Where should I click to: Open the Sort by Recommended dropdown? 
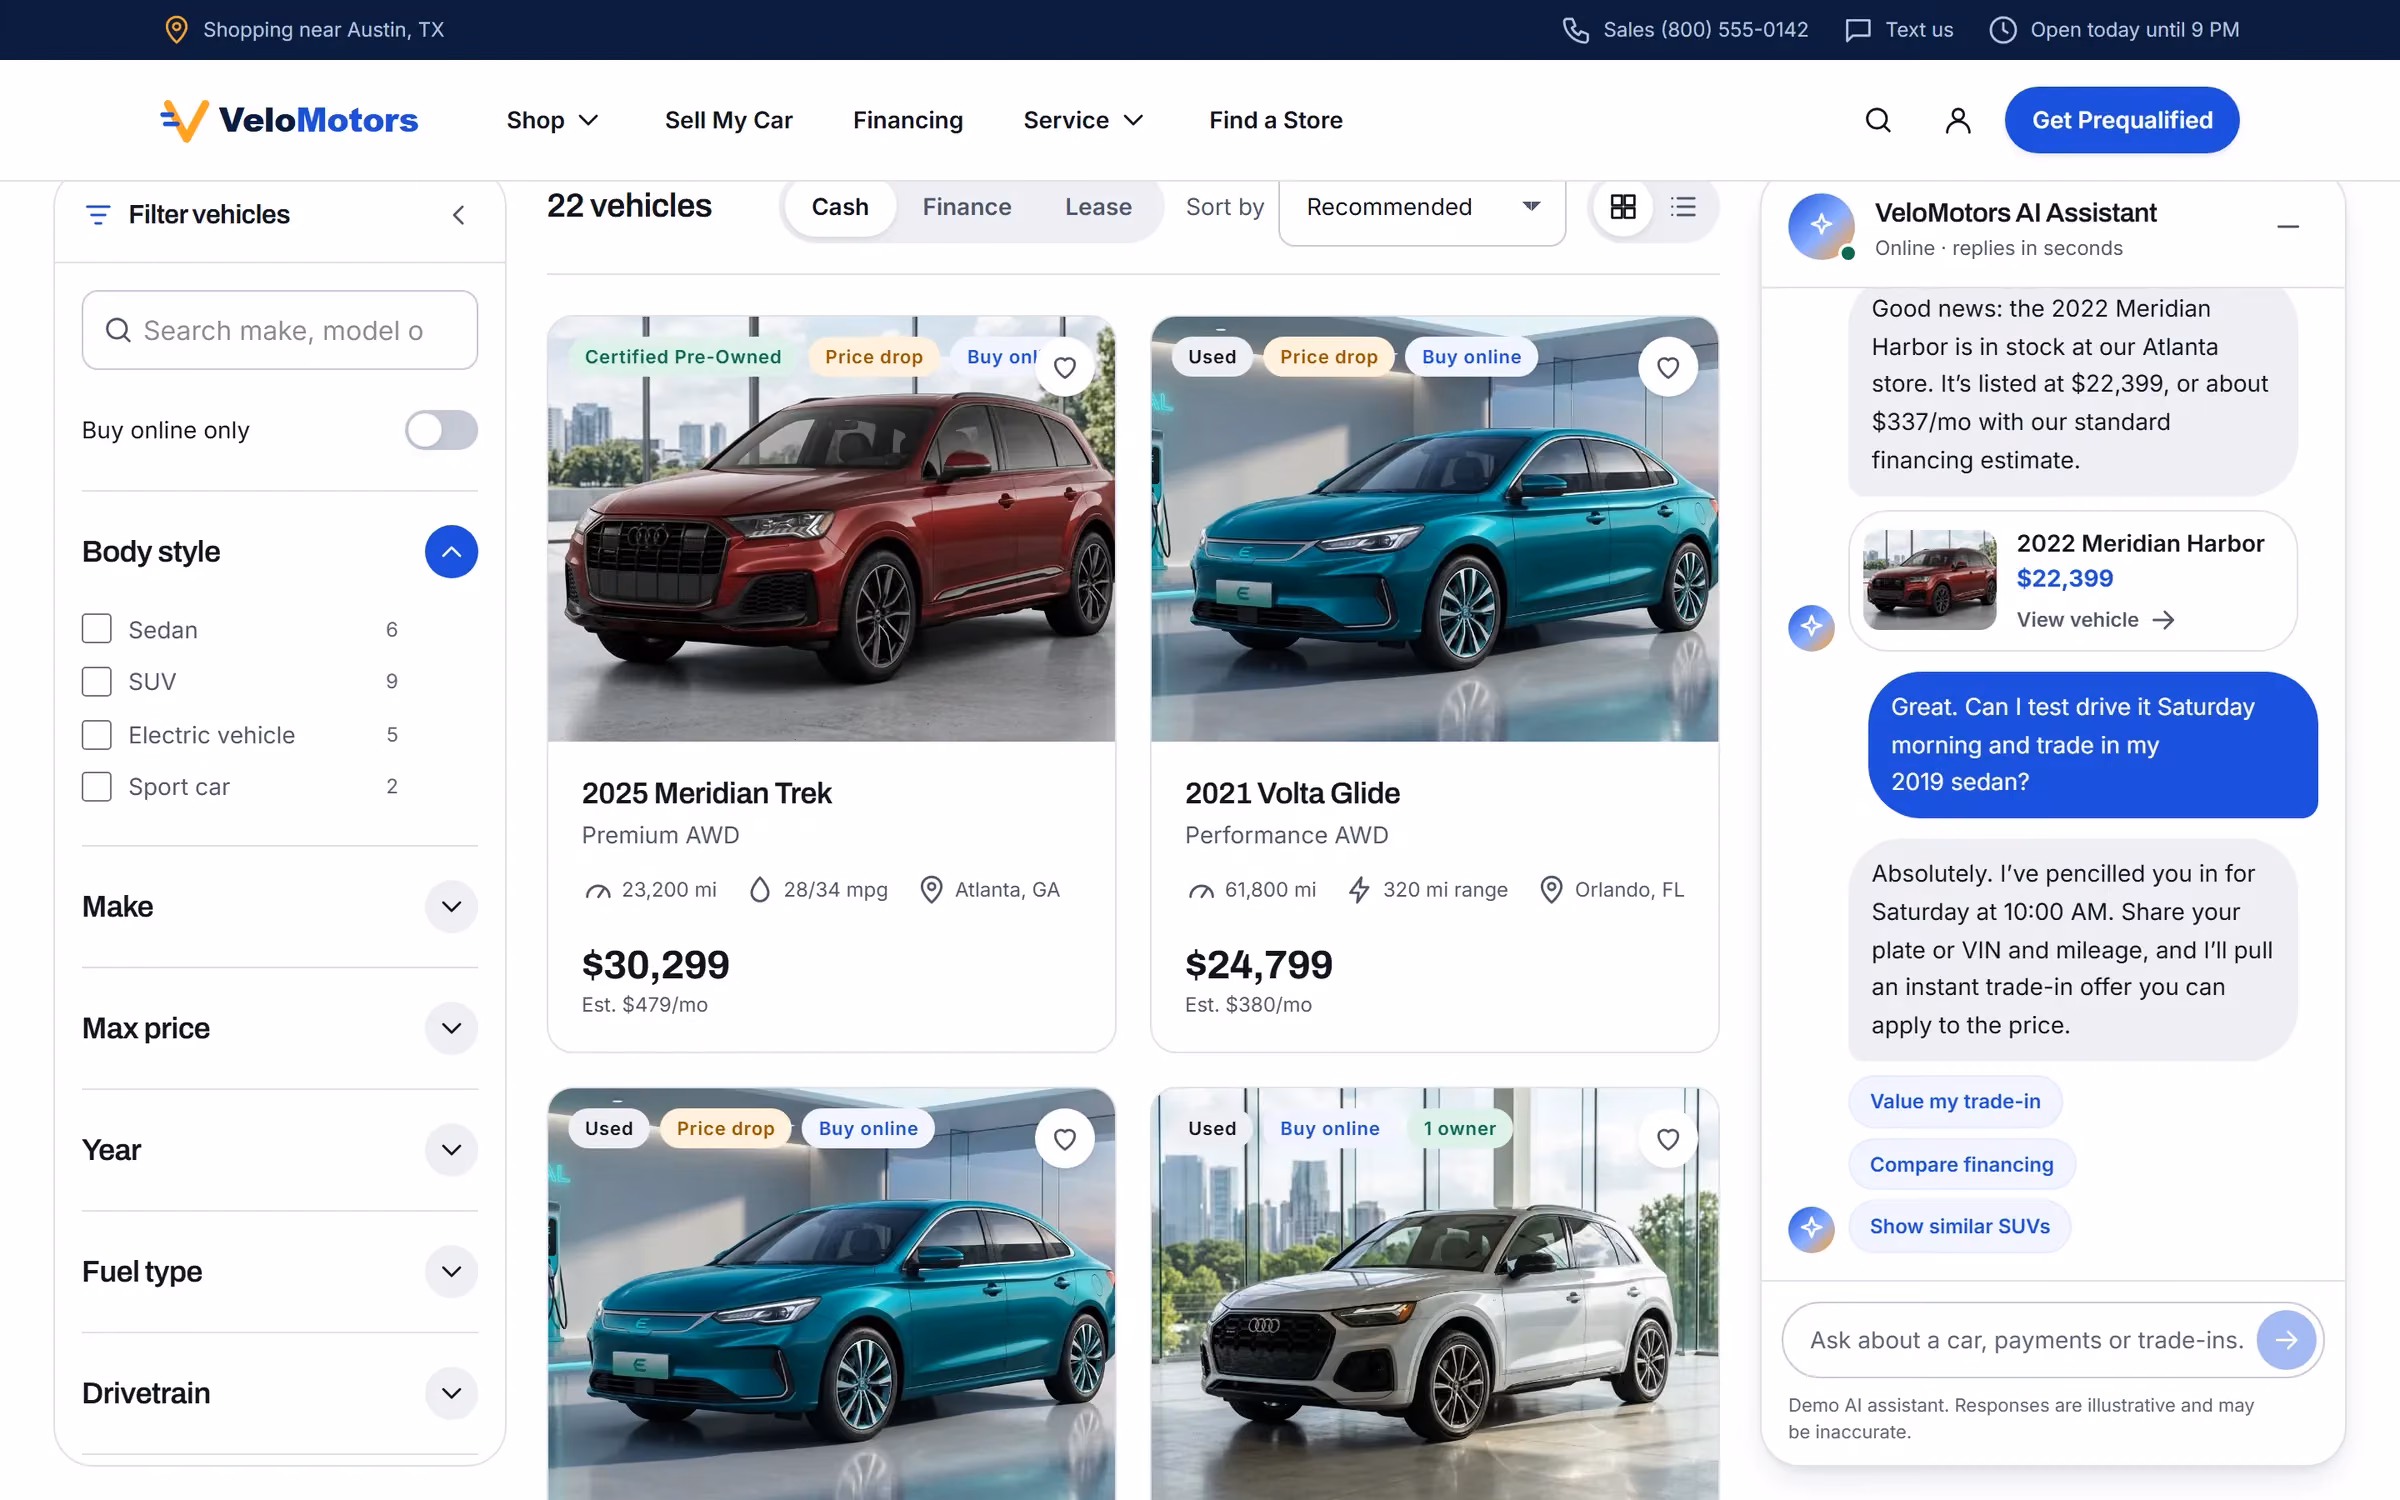coord(1422,208)
